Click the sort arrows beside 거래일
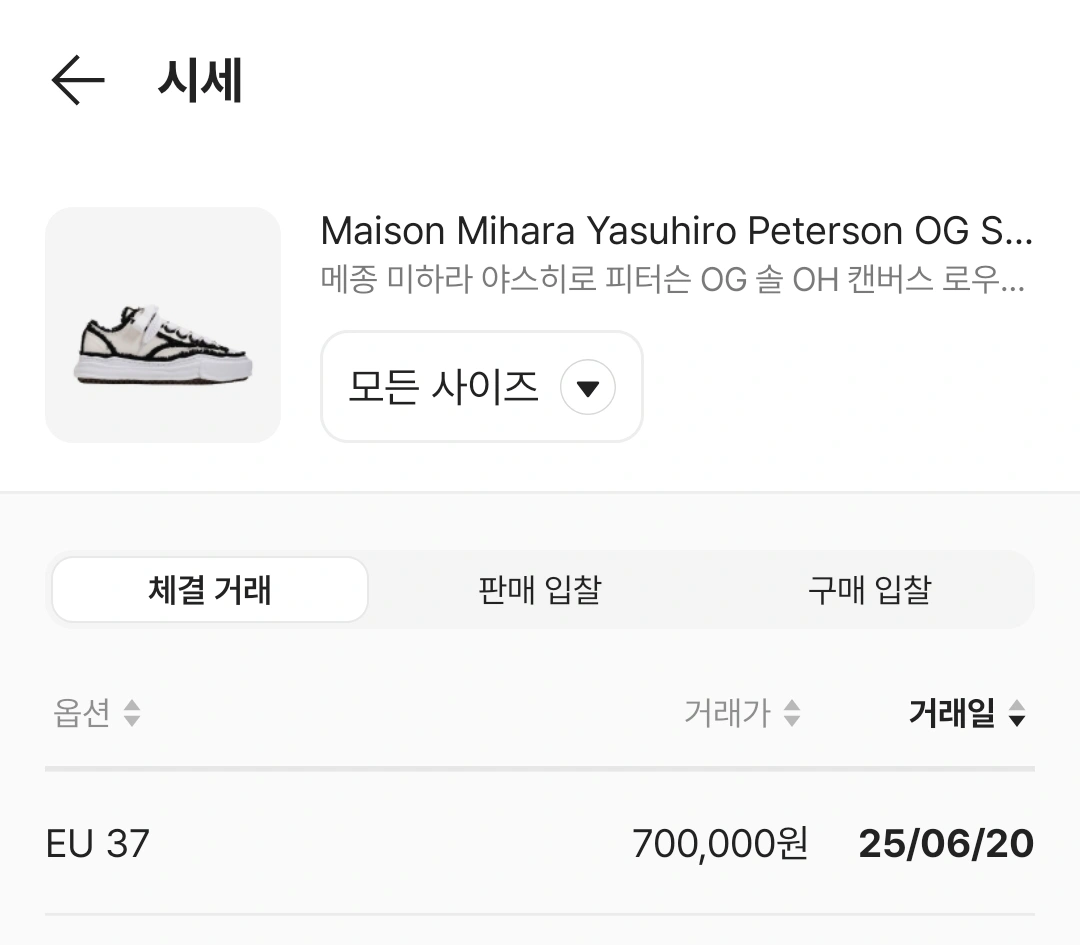This screenshot has width=1080, height=945. pyautogui.click(x=1017, y=713)
